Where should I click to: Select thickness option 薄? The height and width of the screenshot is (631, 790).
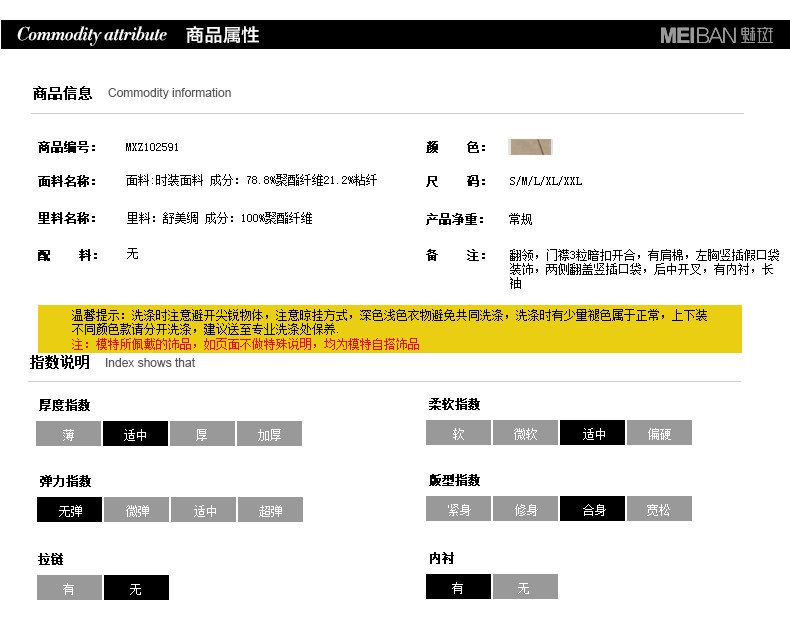pos(69,434)
